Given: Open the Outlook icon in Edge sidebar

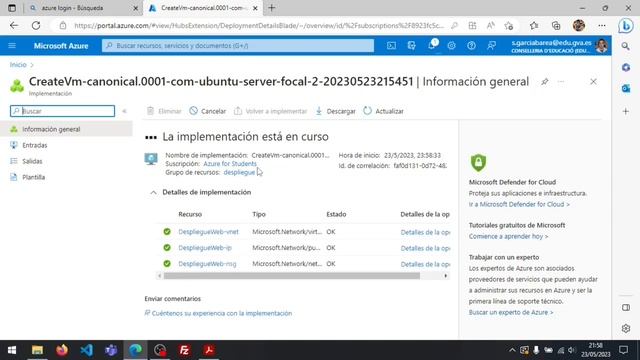Looking at the screenshot, I should (625, 89).
